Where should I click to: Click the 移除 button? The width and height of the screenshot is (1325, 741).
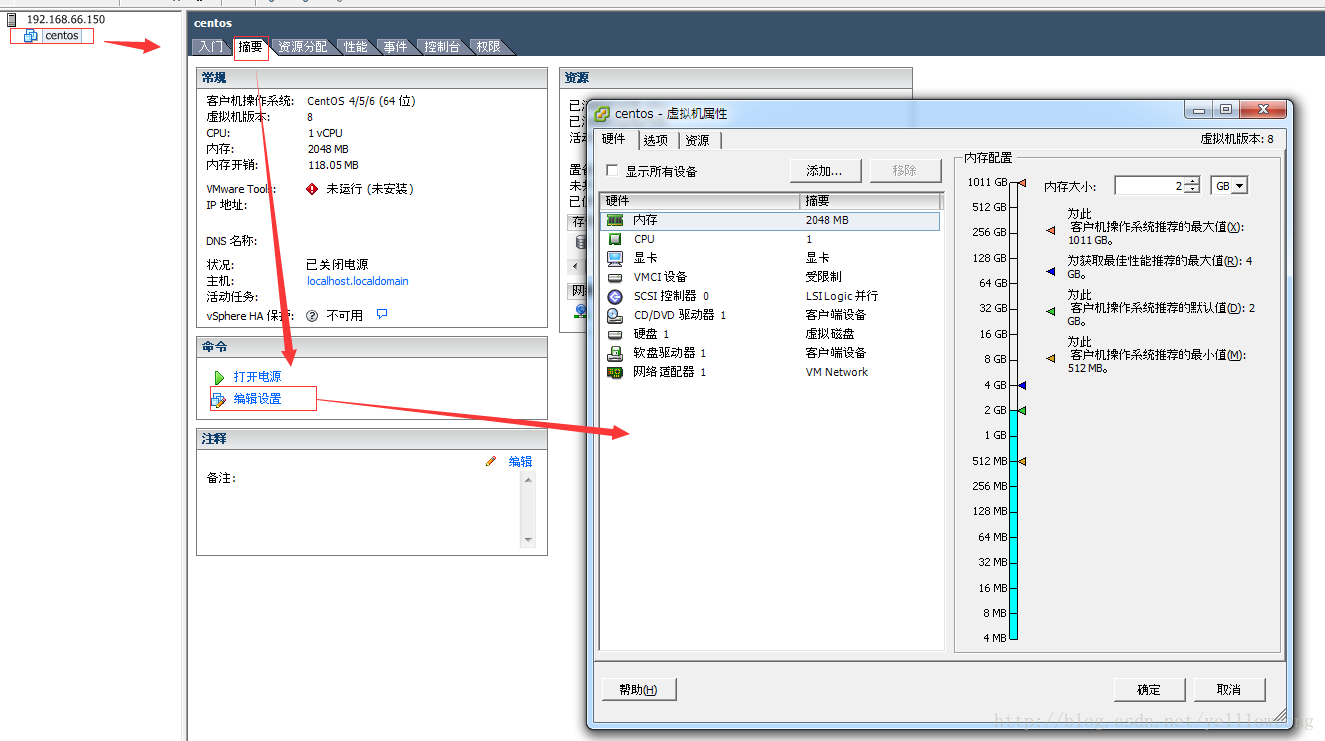point(905,171)
